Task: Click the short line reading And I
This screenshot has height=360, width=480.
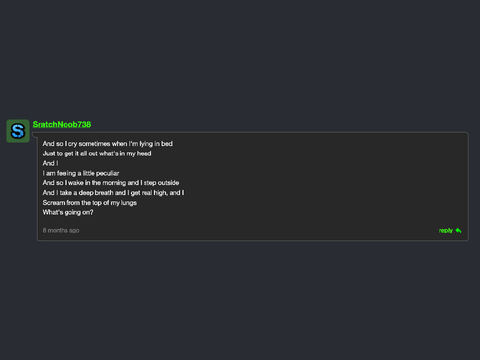Action: pos(50,163)
